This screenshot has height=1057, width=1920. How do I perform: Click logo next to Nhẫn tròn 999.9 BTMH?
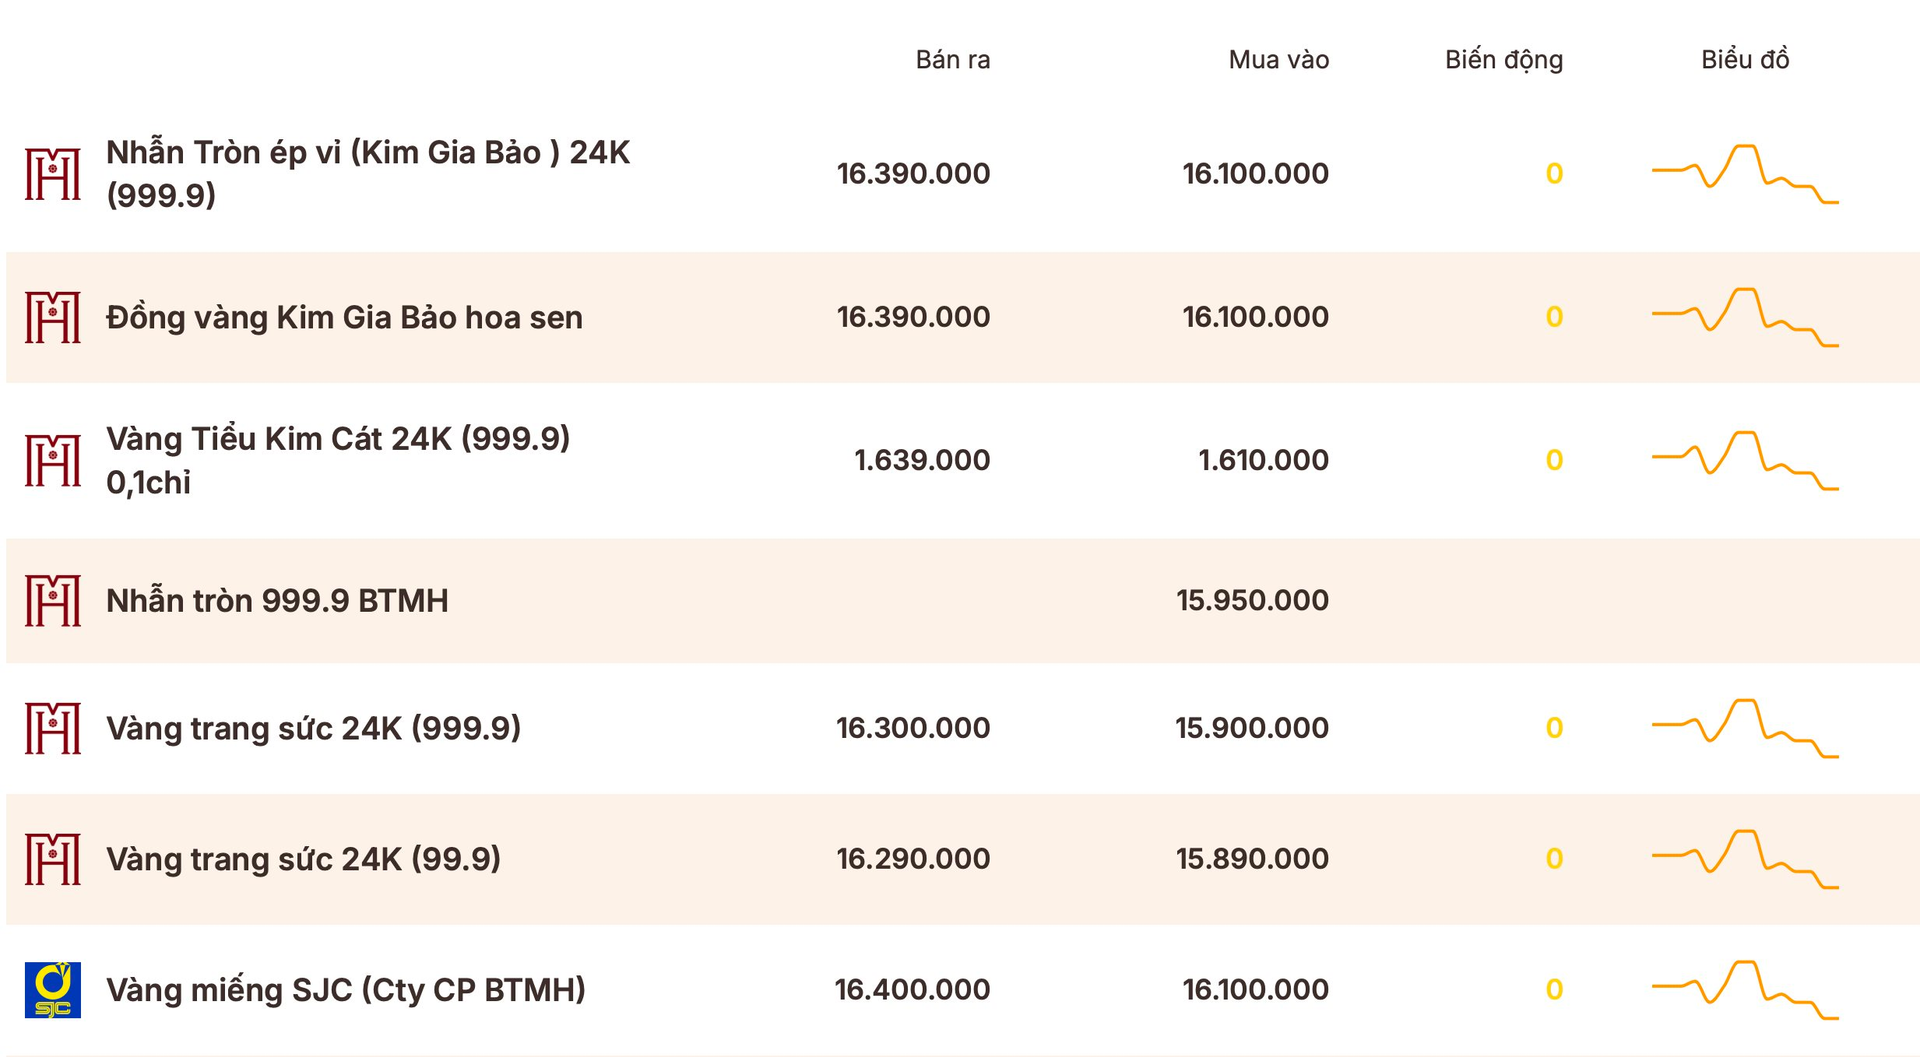tap(53, 600)
